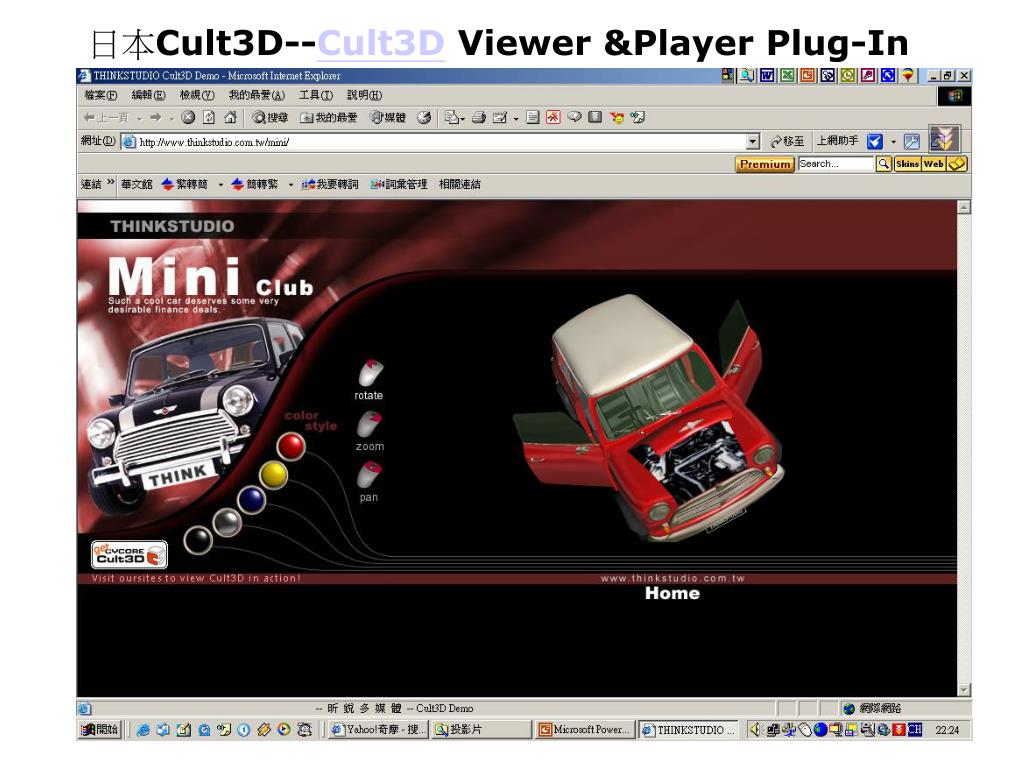The width and height of the screenshot is (1024, 768).
Task: Click the volume speaker tray icon
Action: (756, 729)
